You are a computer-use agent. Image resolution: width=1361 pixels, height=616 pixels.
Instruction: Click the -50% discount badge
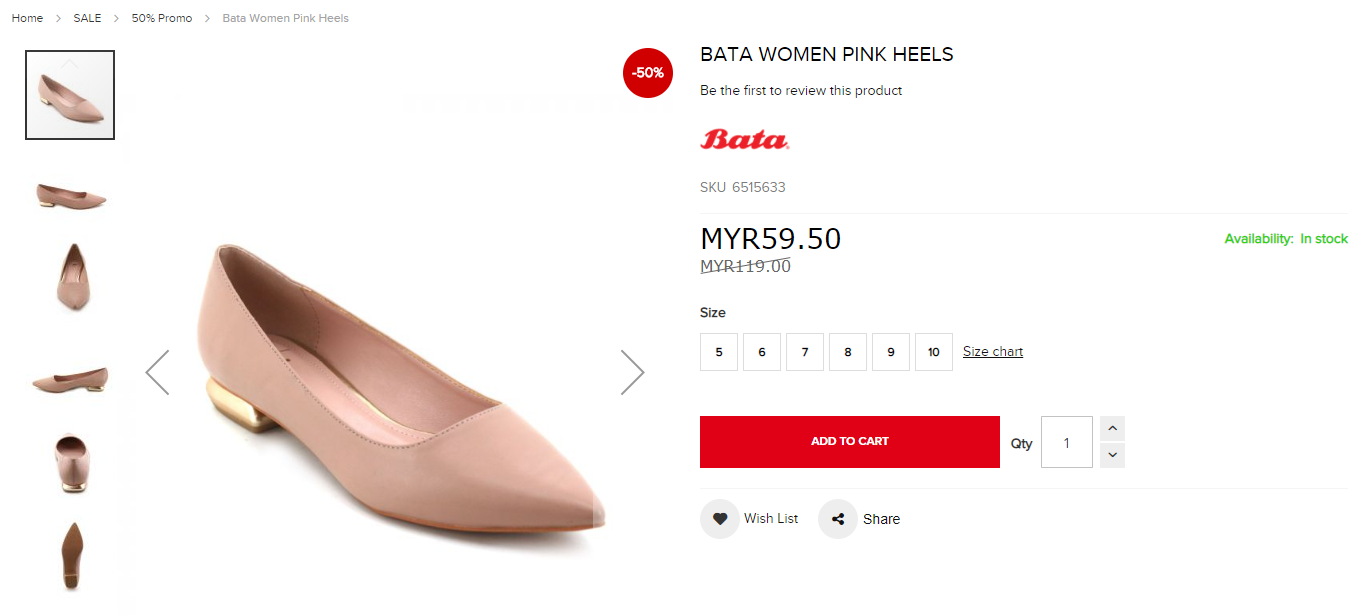648,73
